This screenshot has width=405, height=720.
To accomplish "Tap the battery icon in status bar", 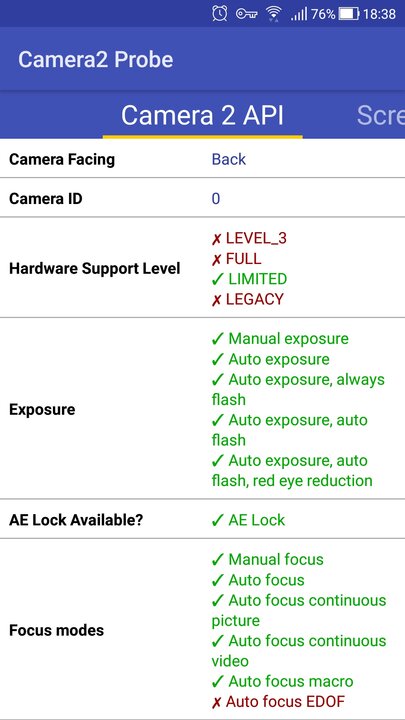I will click(349, 14).
